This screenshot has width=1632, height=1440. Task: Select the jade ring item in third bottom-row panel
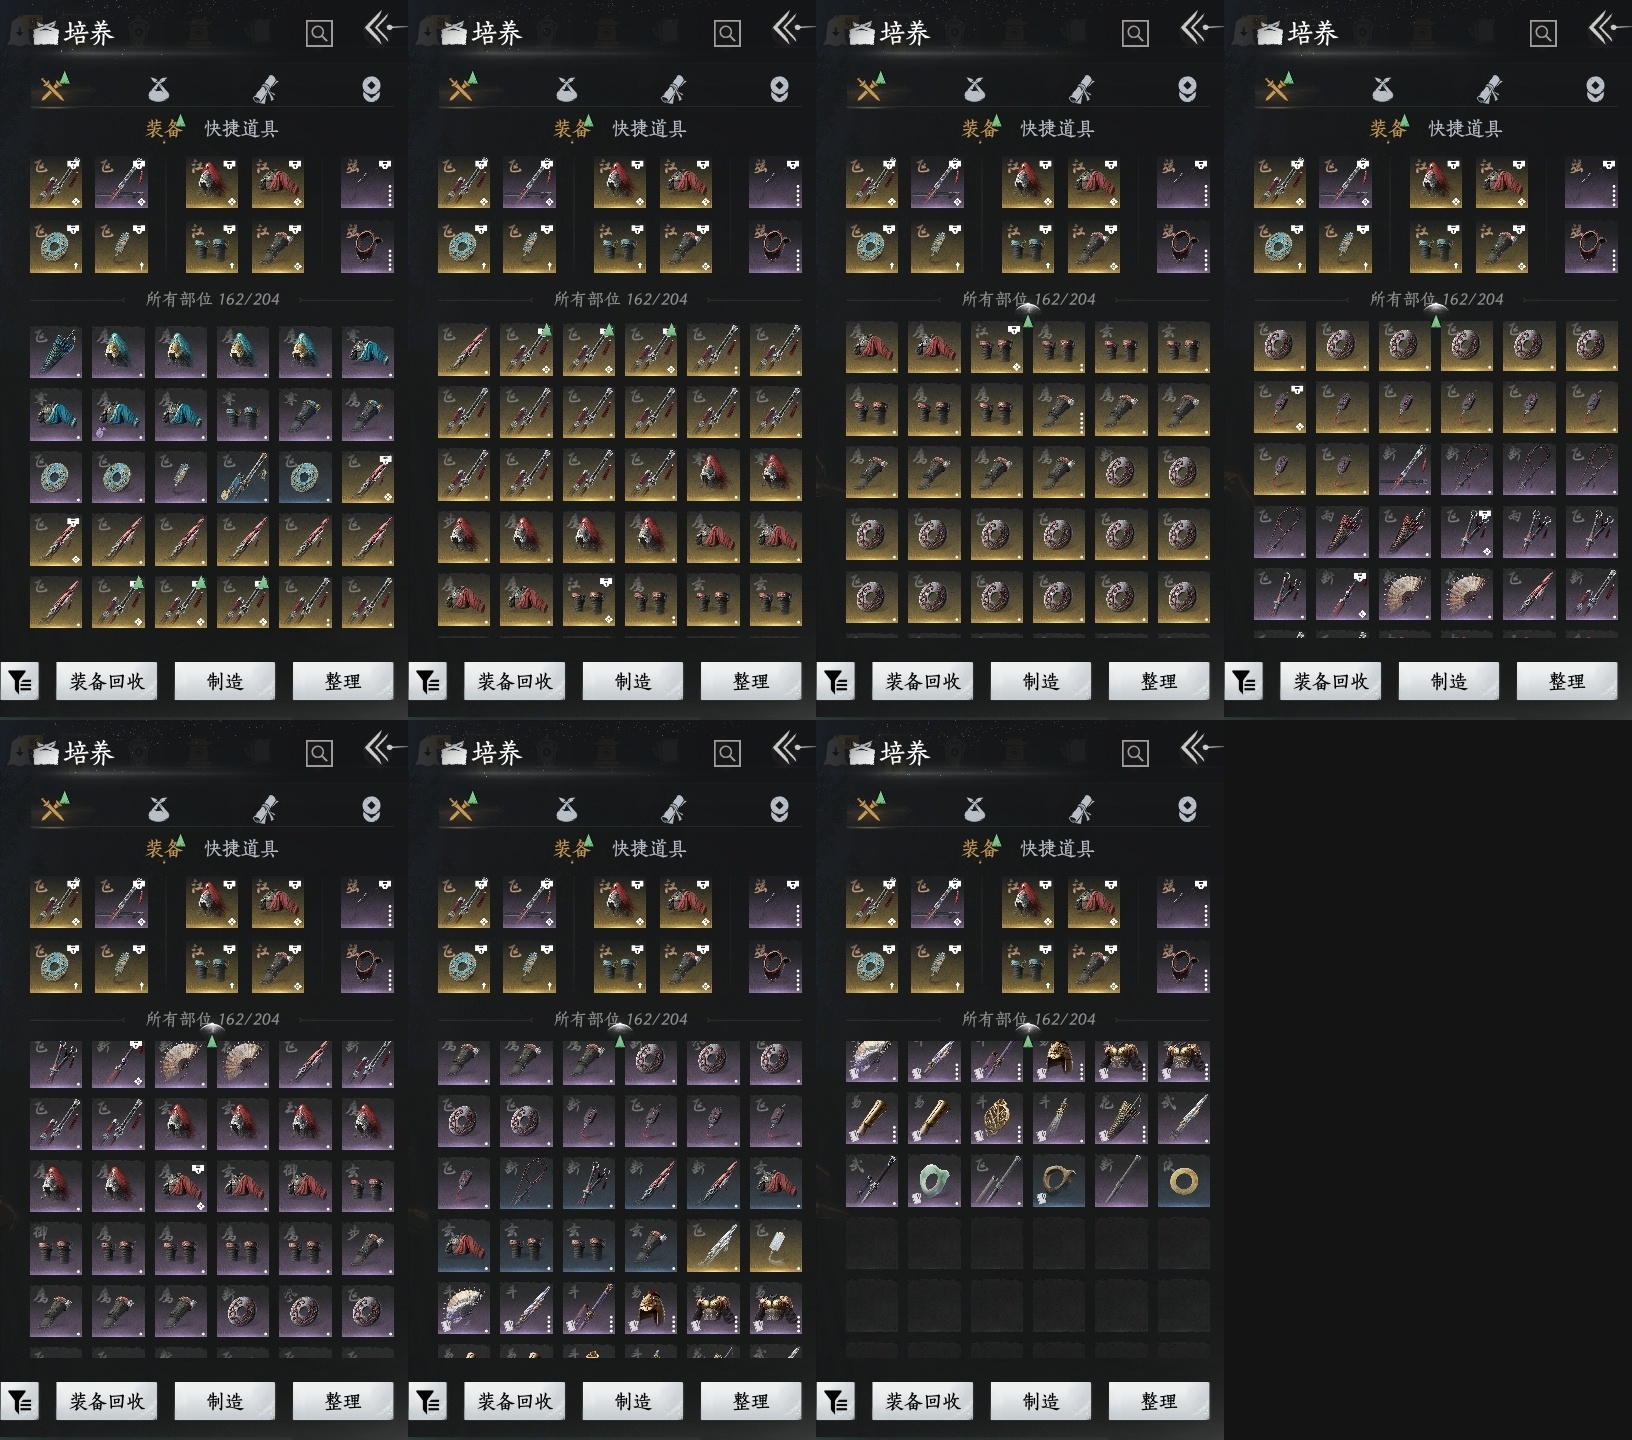934,1182
